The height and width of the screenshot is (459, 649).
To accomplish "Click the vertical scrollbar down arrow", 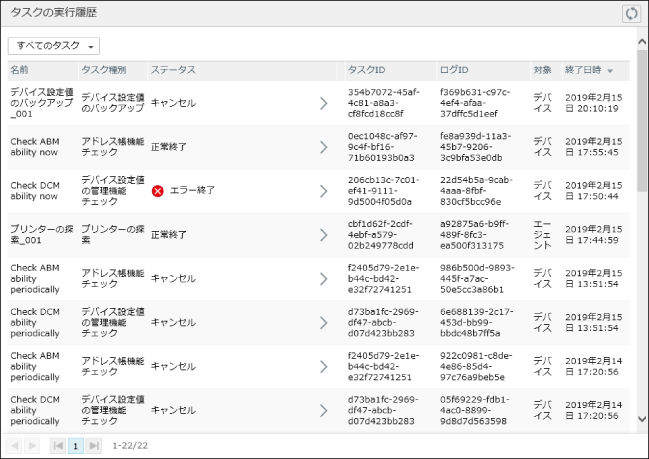I will [x=641, y=422].
